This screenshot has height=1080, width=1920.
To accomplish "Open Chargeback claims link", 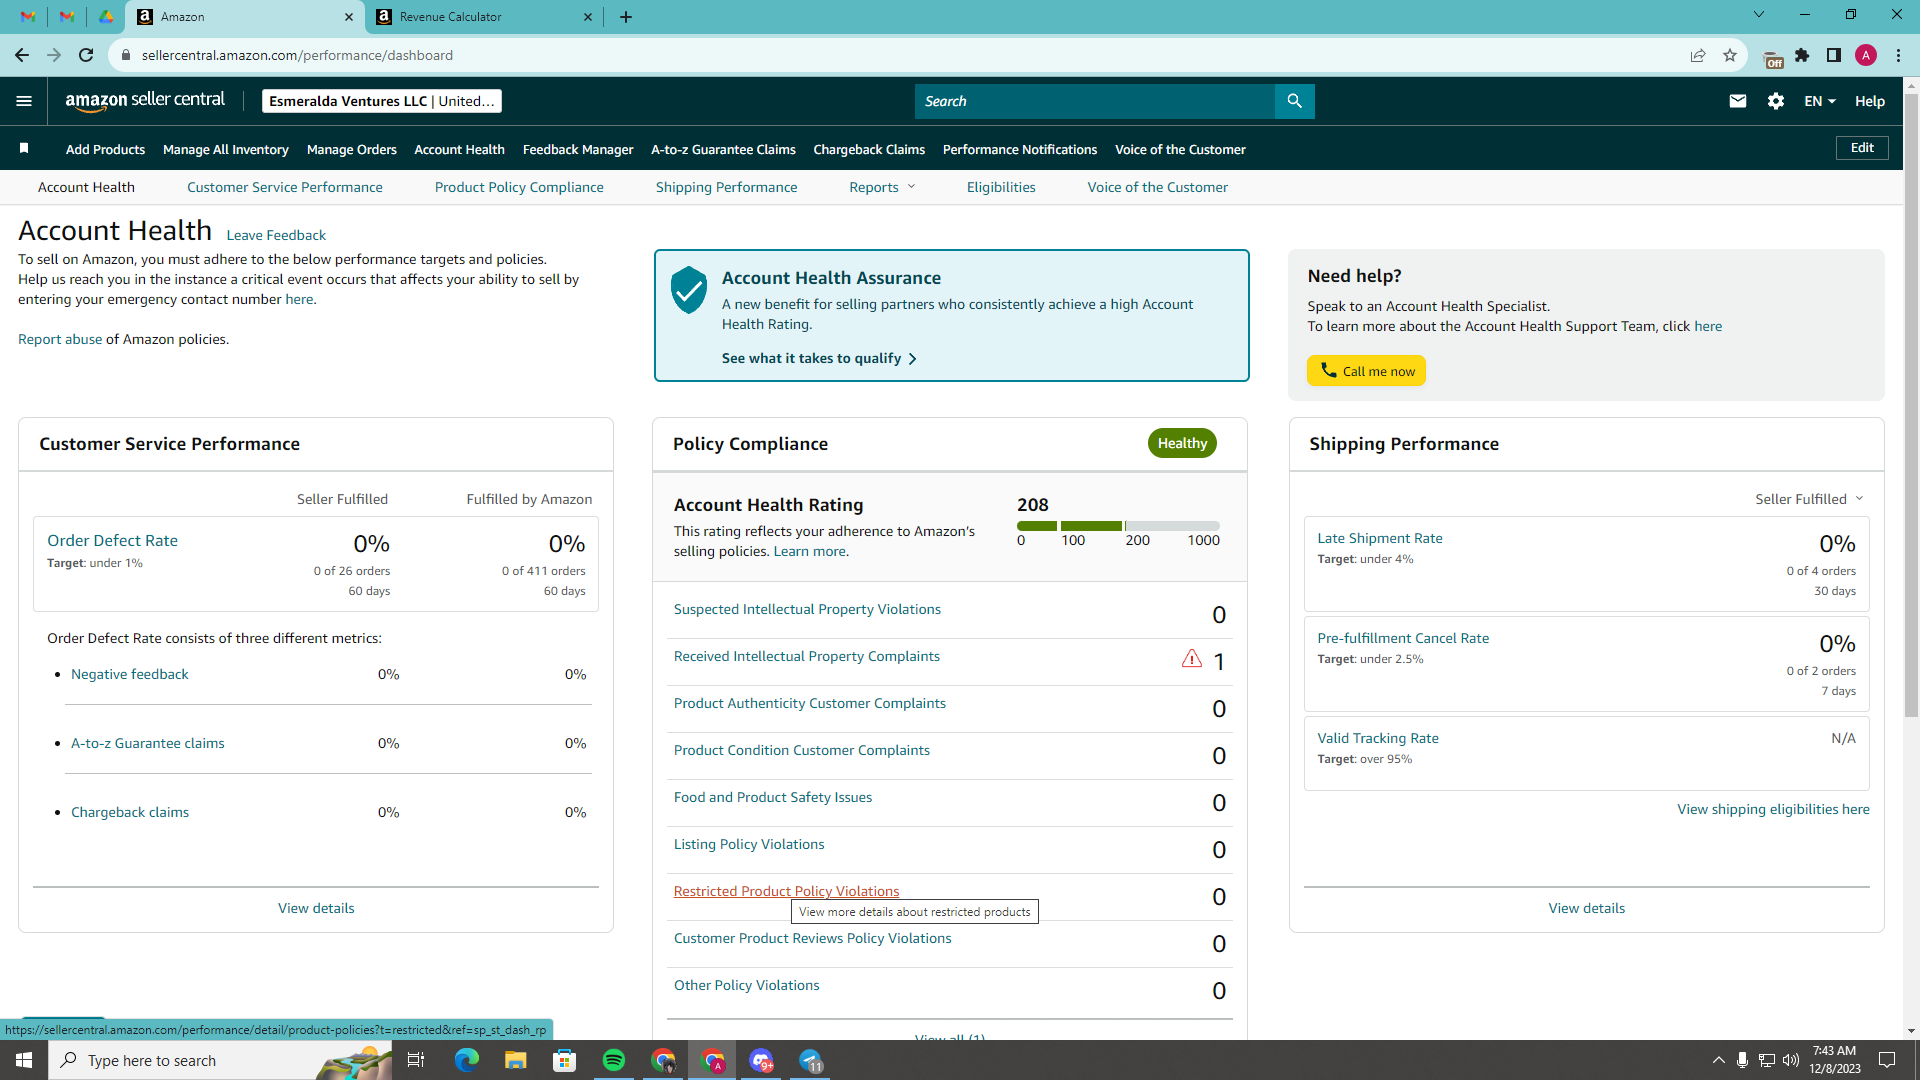I will 130,812.
